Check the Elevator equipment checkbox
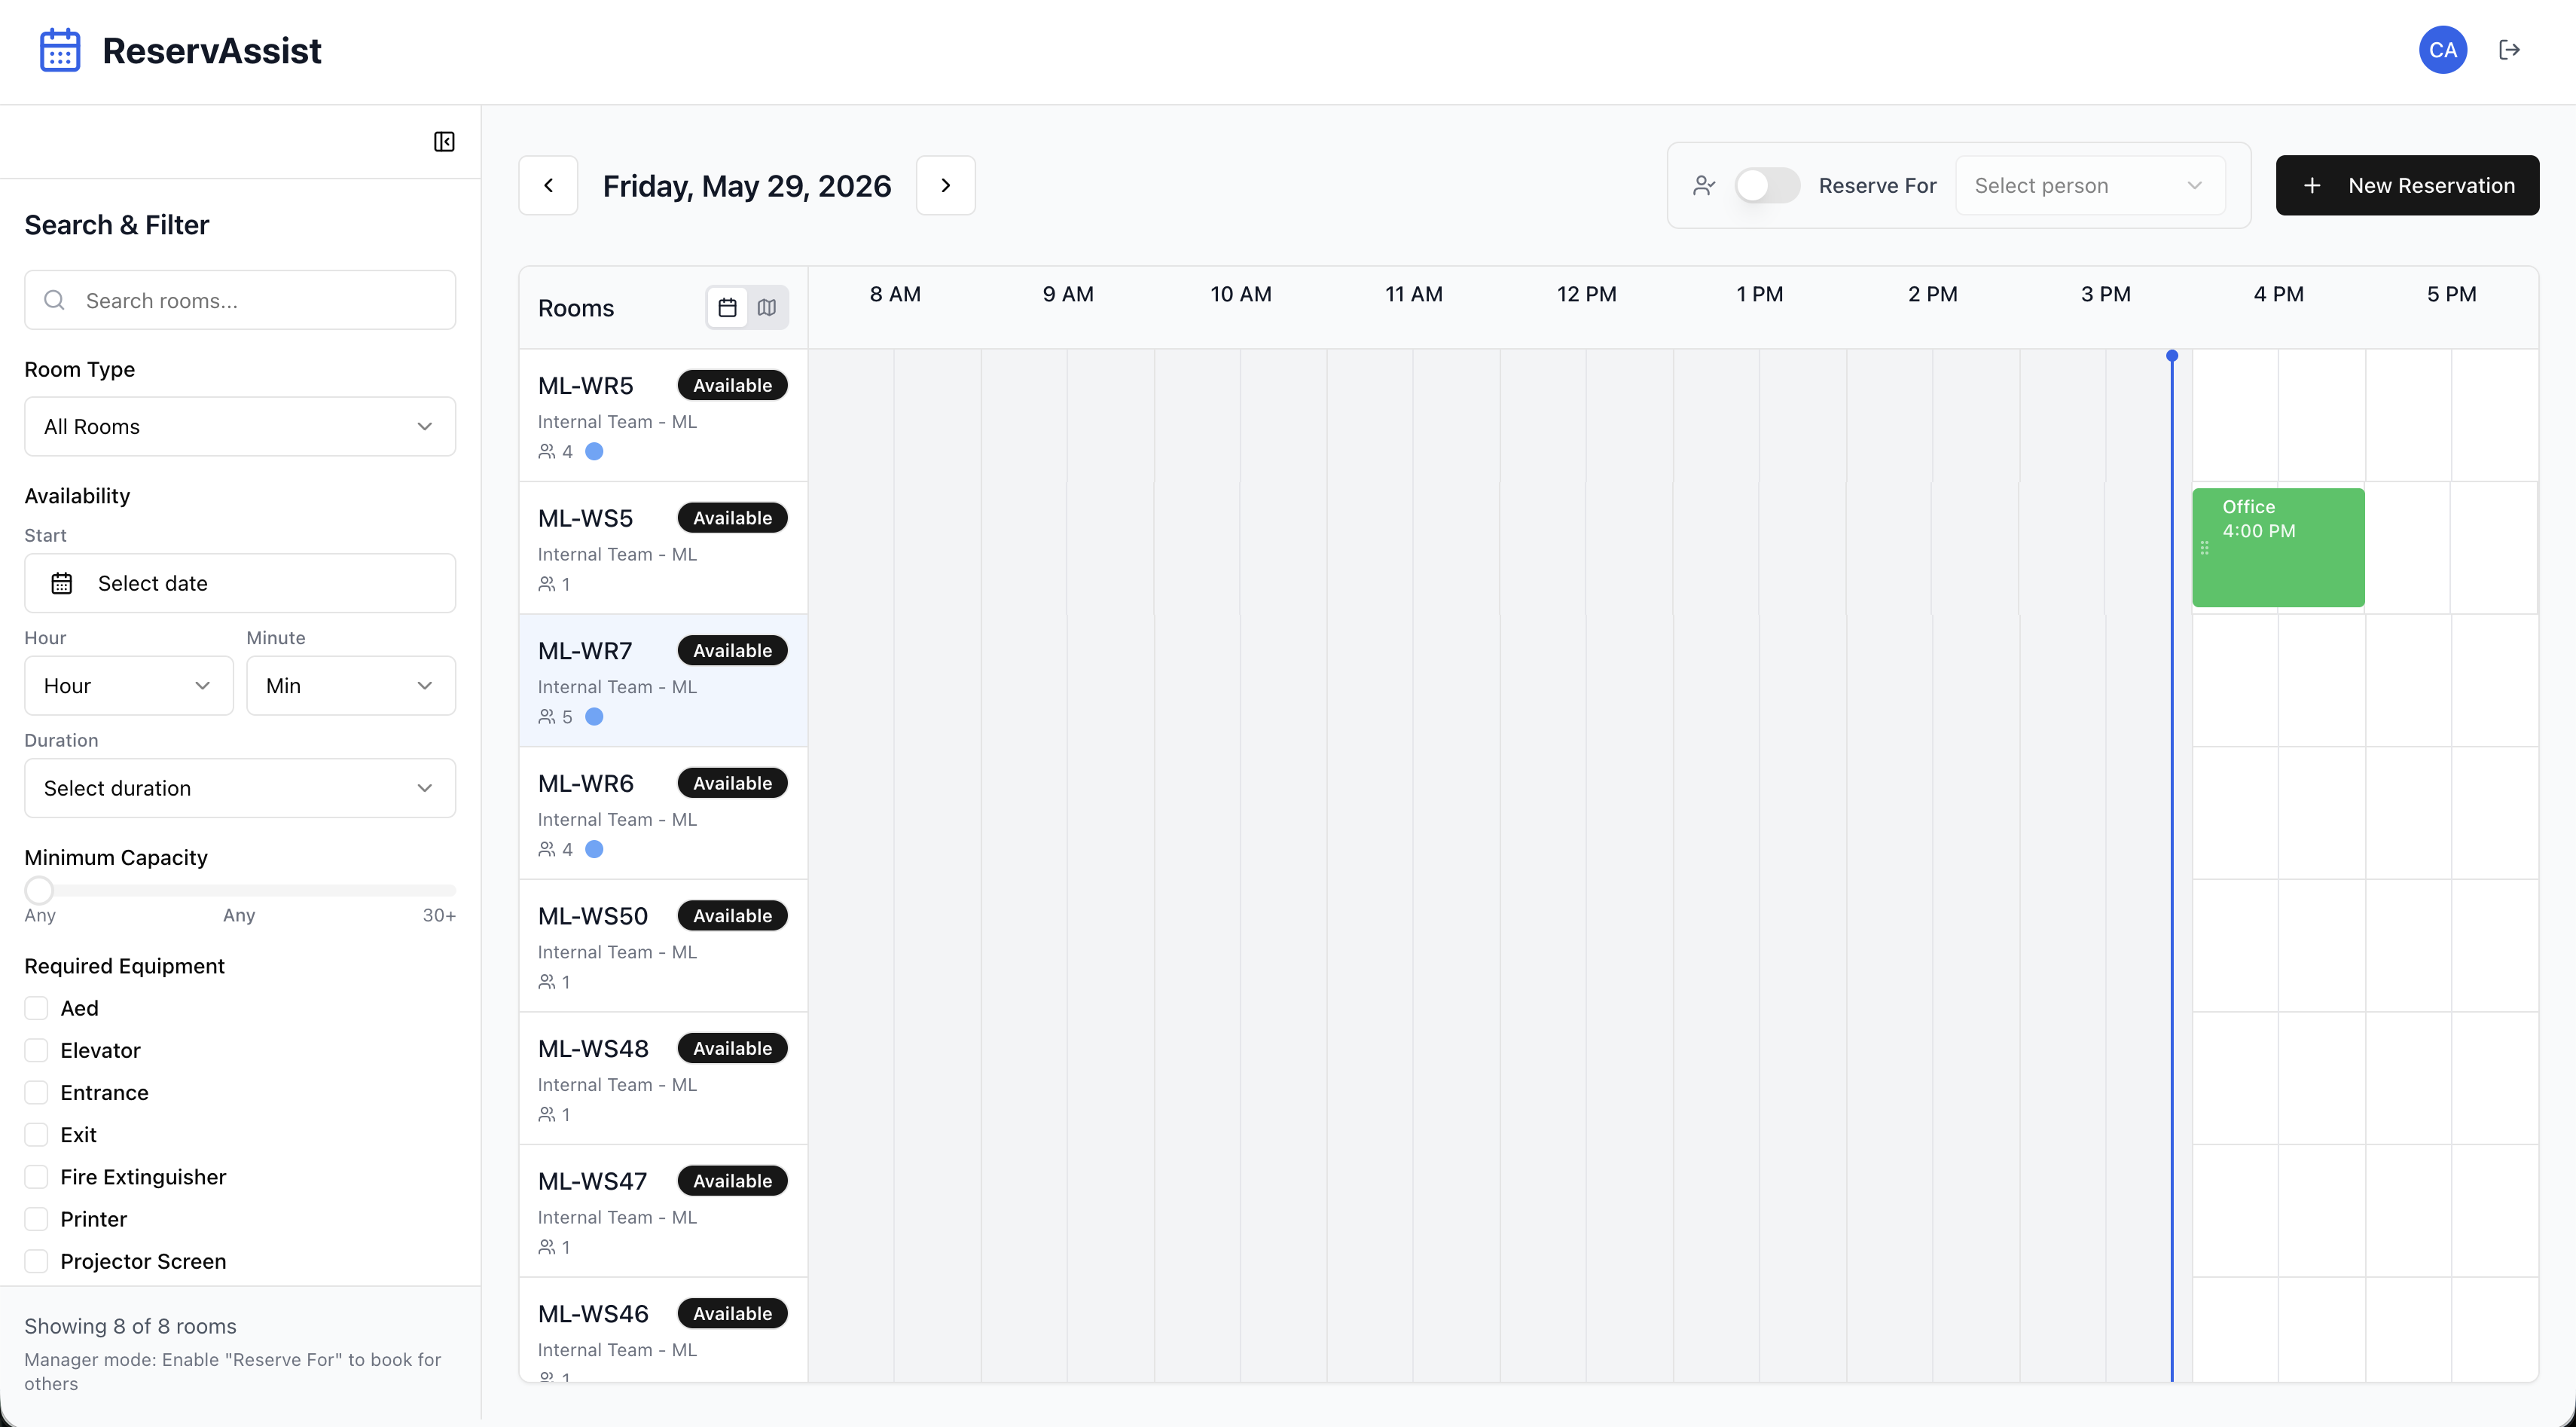Screen dimensions: 2576x1427 [x=36, y=1050]
